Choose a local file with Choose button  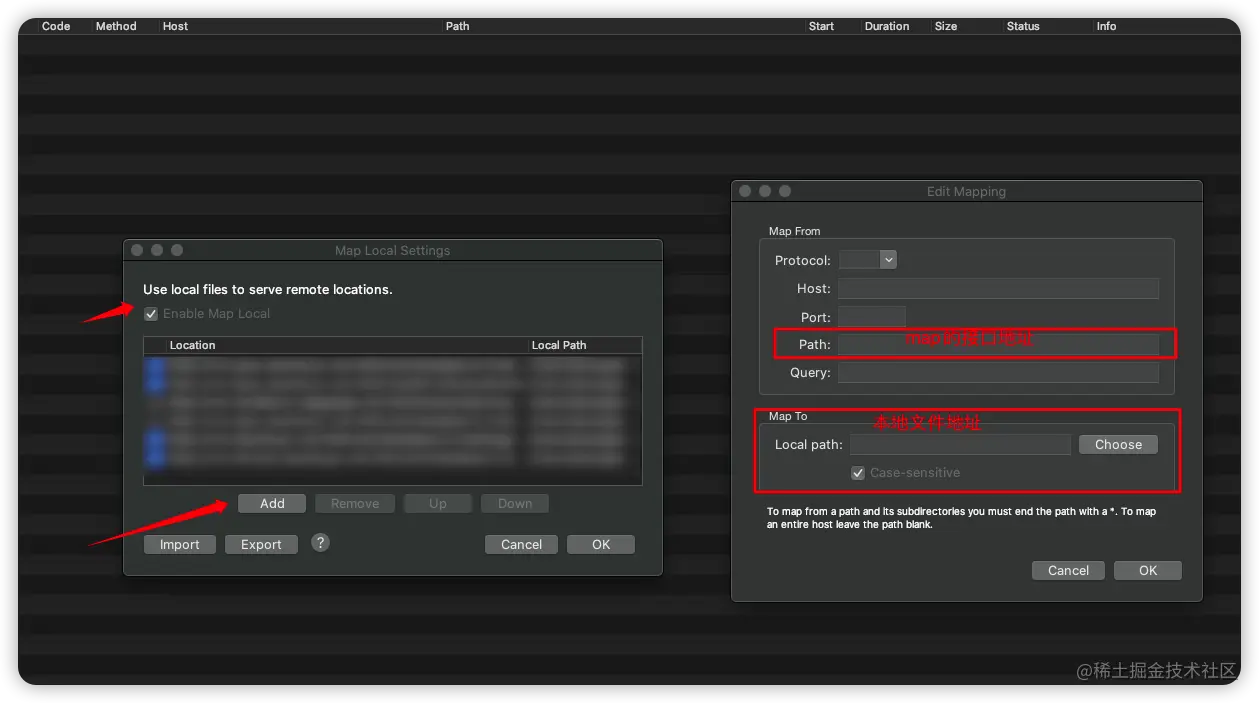point(1118,445)
